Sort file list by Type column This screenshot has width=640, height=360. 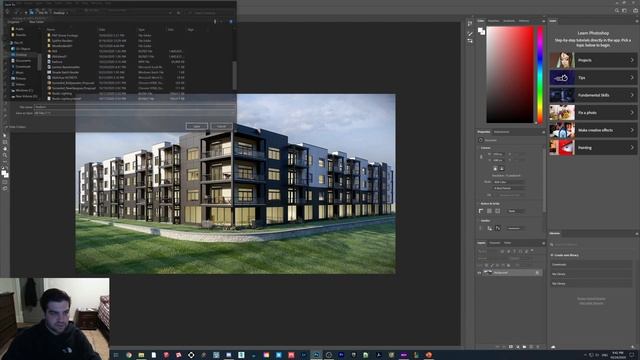tap(141, 30)
